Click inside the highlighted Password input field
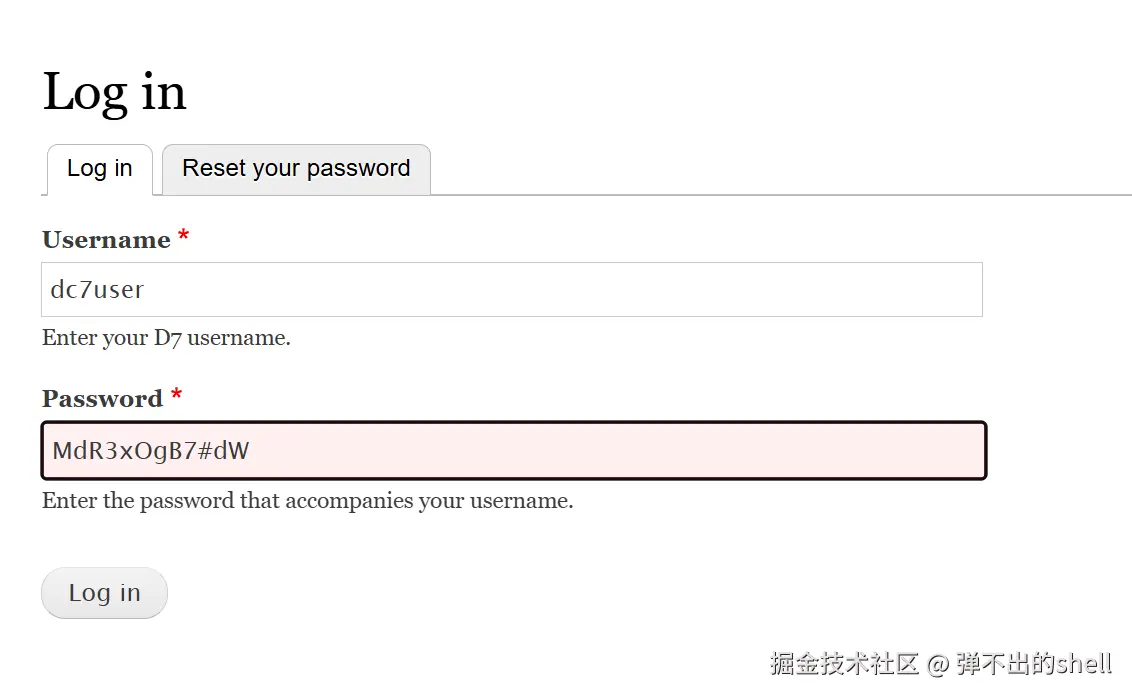The image size is (1132, 698). coord(500,450)
